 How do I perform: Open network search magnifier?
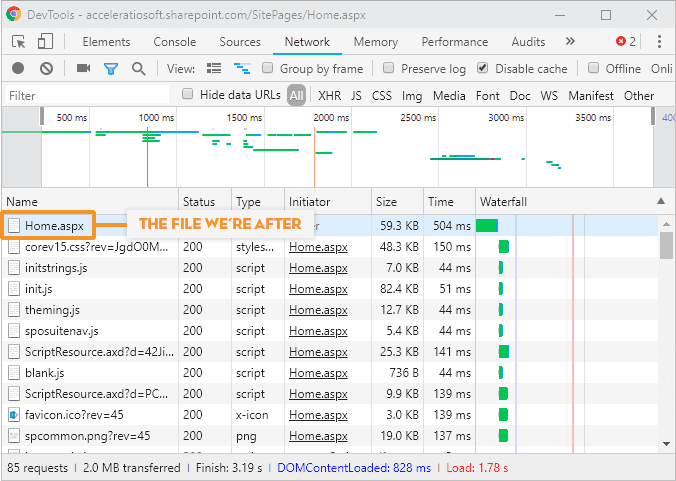[x=138, y=69]
